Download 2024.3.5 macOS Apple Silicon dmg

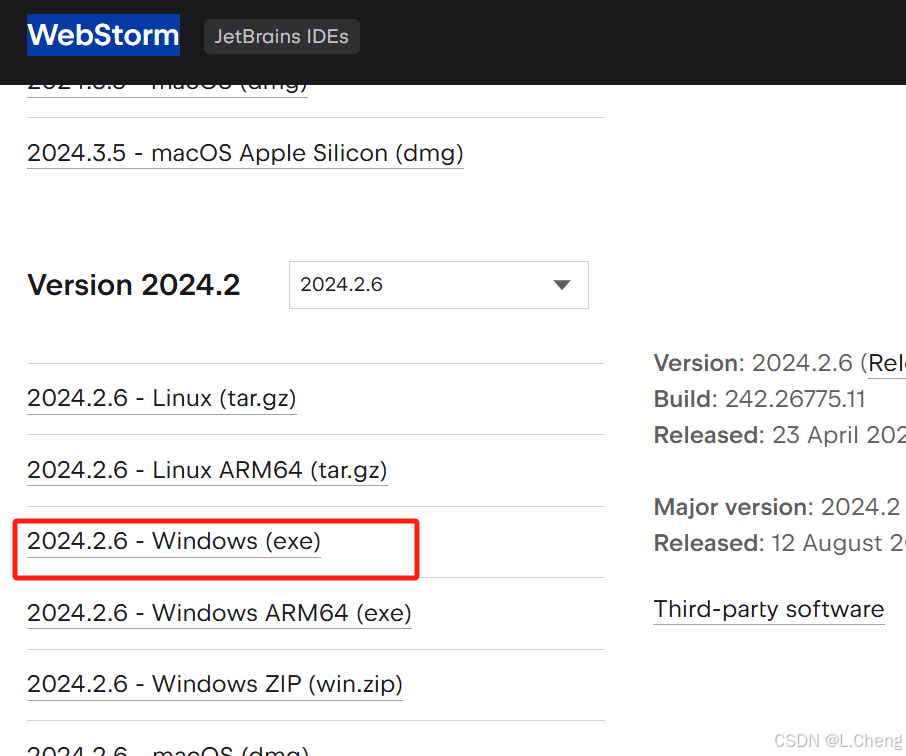point(245,153)
